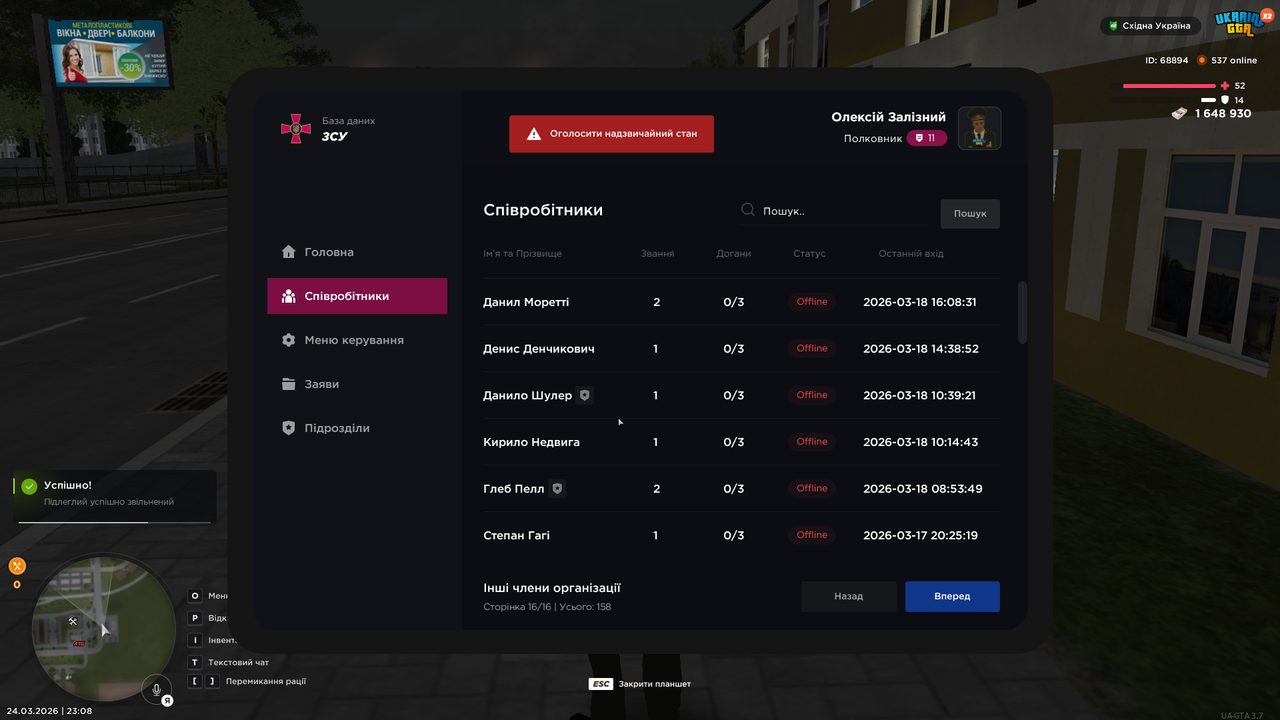
Task: Click reprimands 0/3 for Кирило Недвига
Action: coord(734,442)
